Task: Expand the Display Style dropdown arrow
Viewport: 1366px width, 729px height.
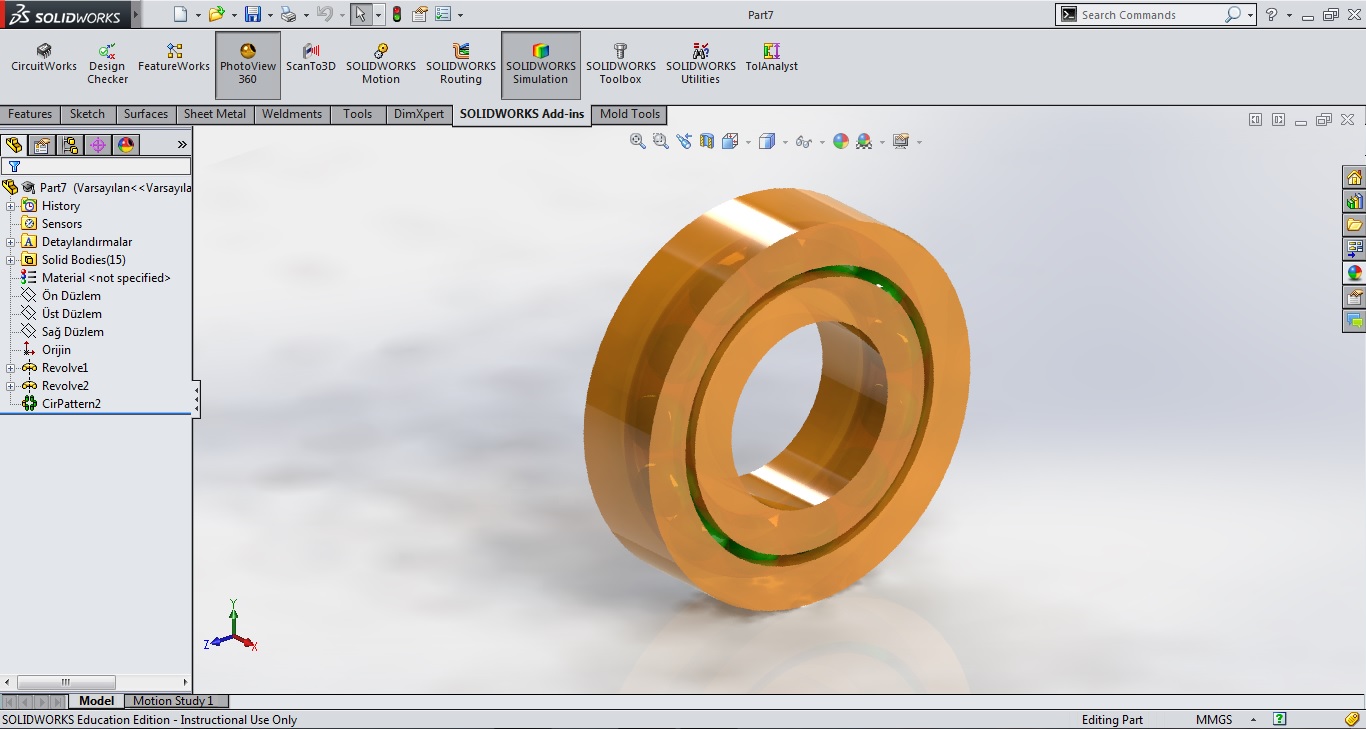Action: tap(785, 142)
